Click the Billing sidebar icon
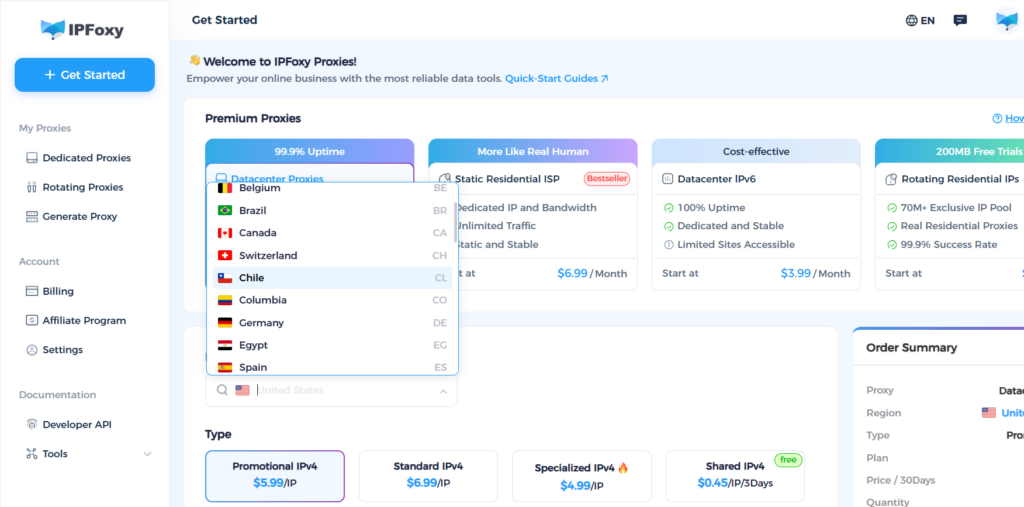The height and width of the screenshot is (507, 1024). [32, 291]
